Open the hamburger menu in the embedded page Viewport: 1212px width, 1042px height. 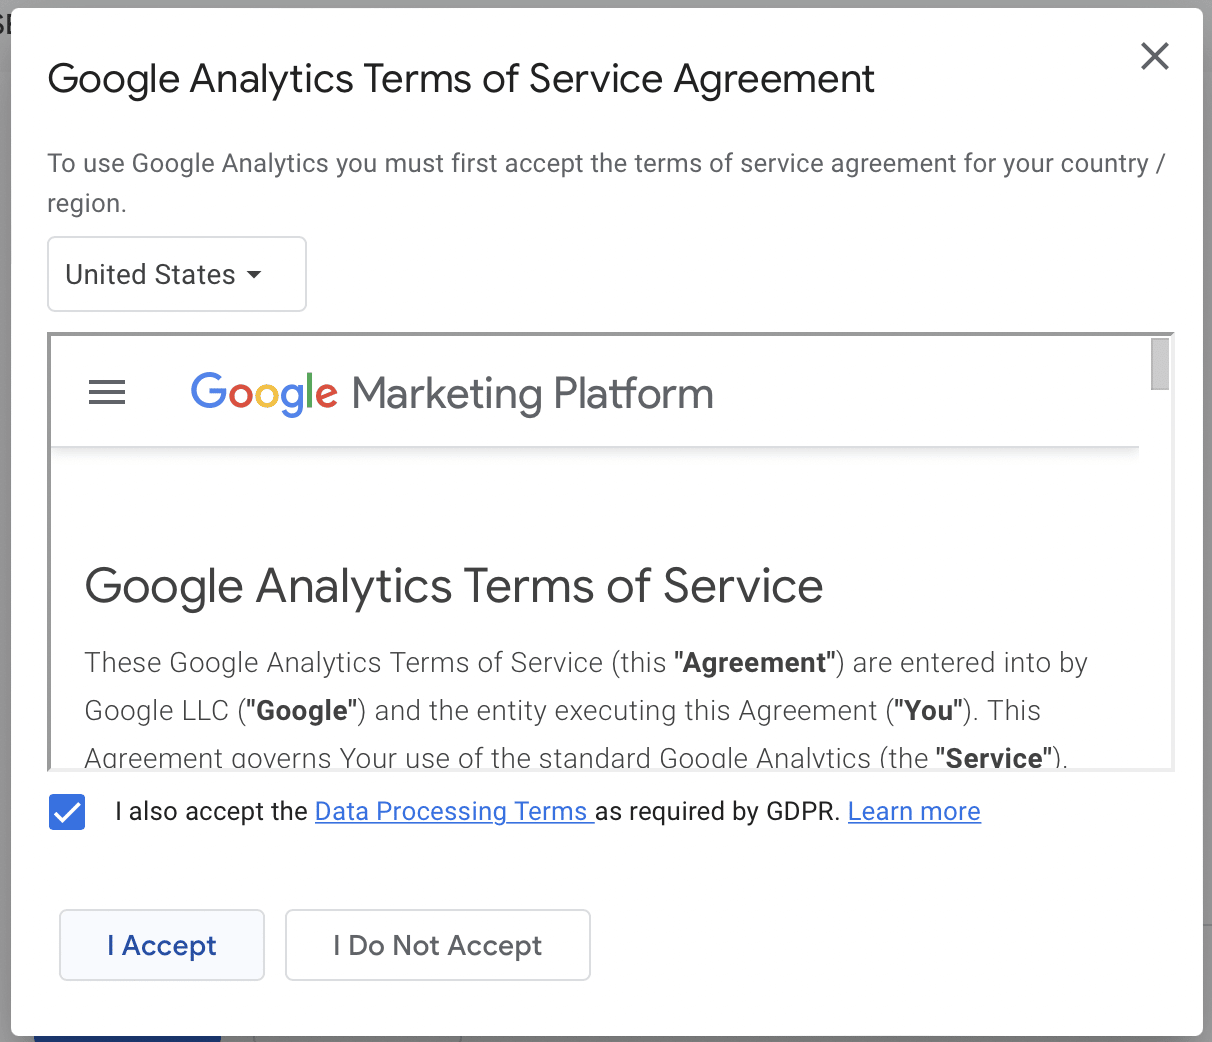tap(107, 393)
